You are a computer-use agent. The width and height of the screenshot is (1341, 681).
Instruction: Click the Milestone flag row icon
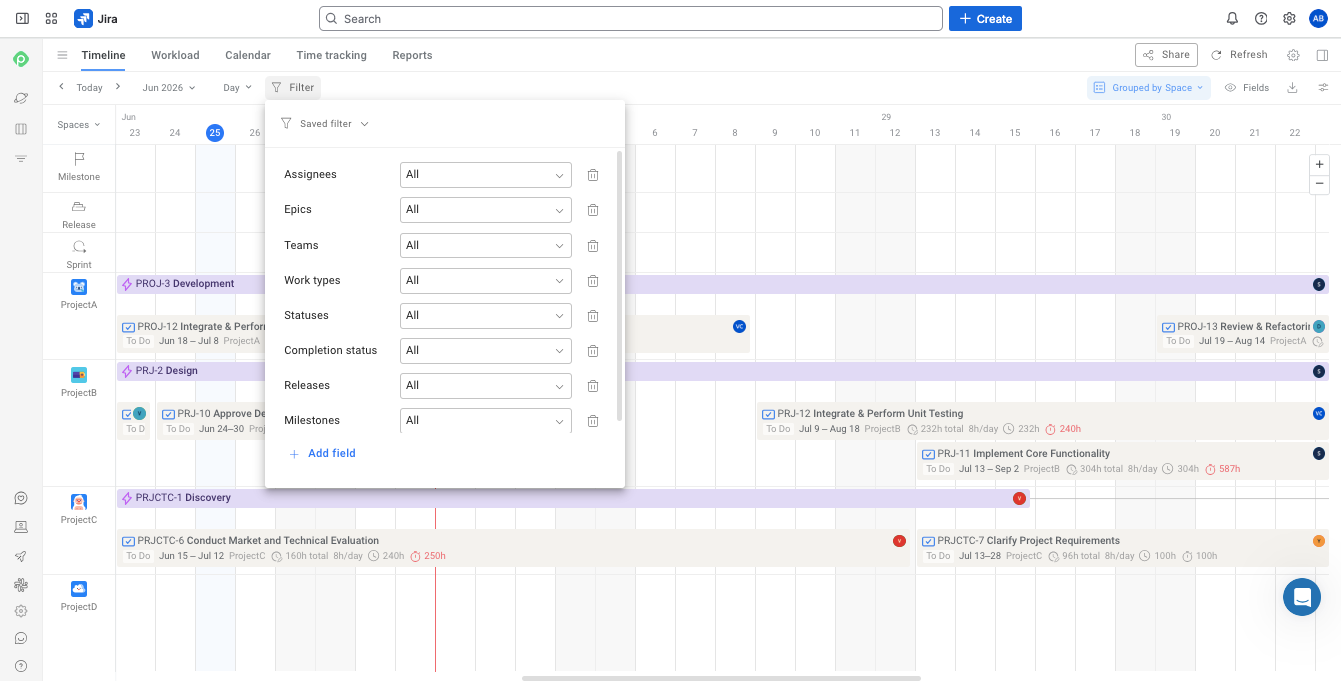coord(79,159)
